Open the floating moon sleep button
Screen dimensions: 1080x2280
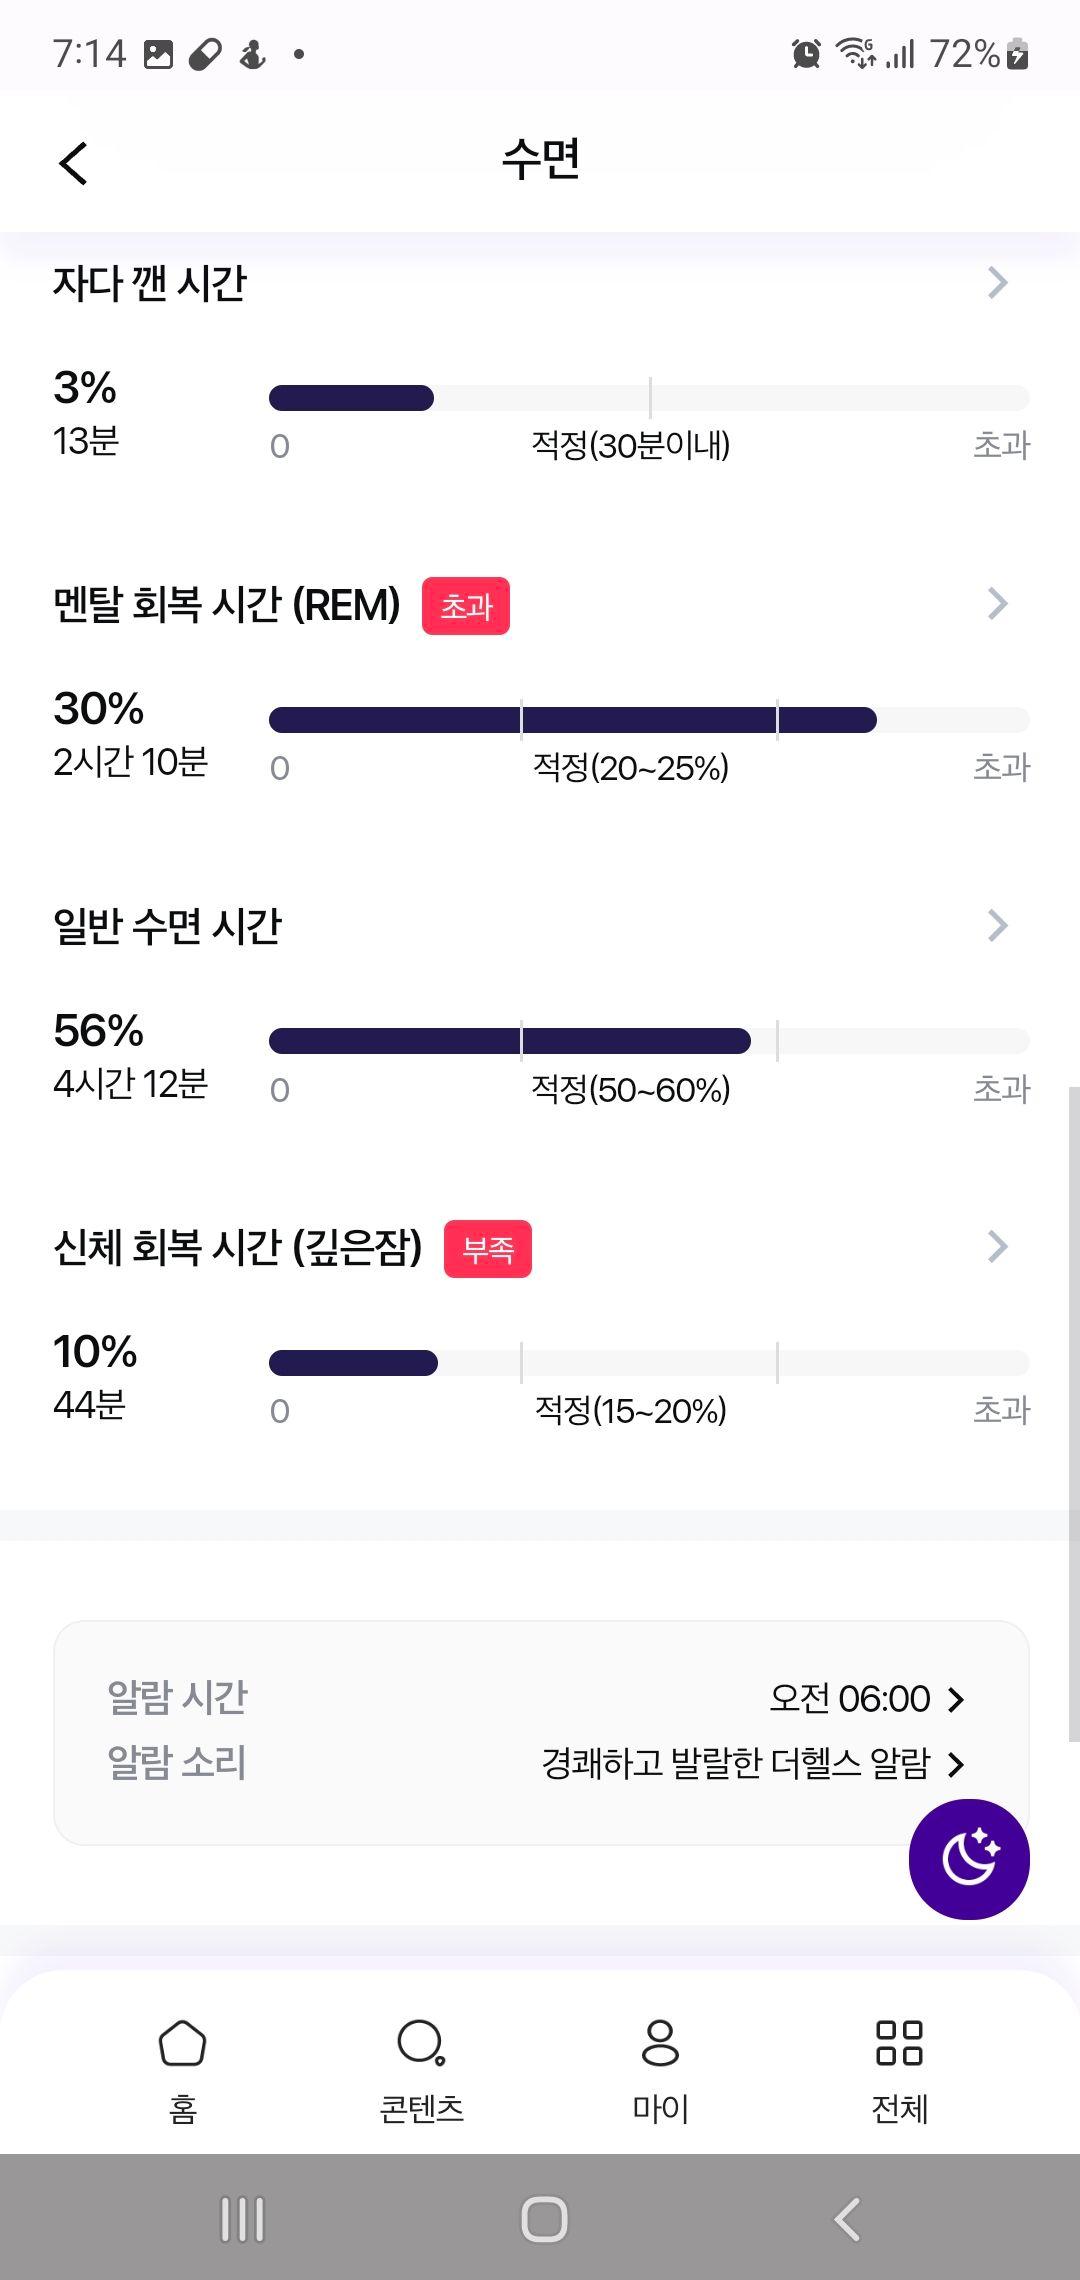(969, 1858)
